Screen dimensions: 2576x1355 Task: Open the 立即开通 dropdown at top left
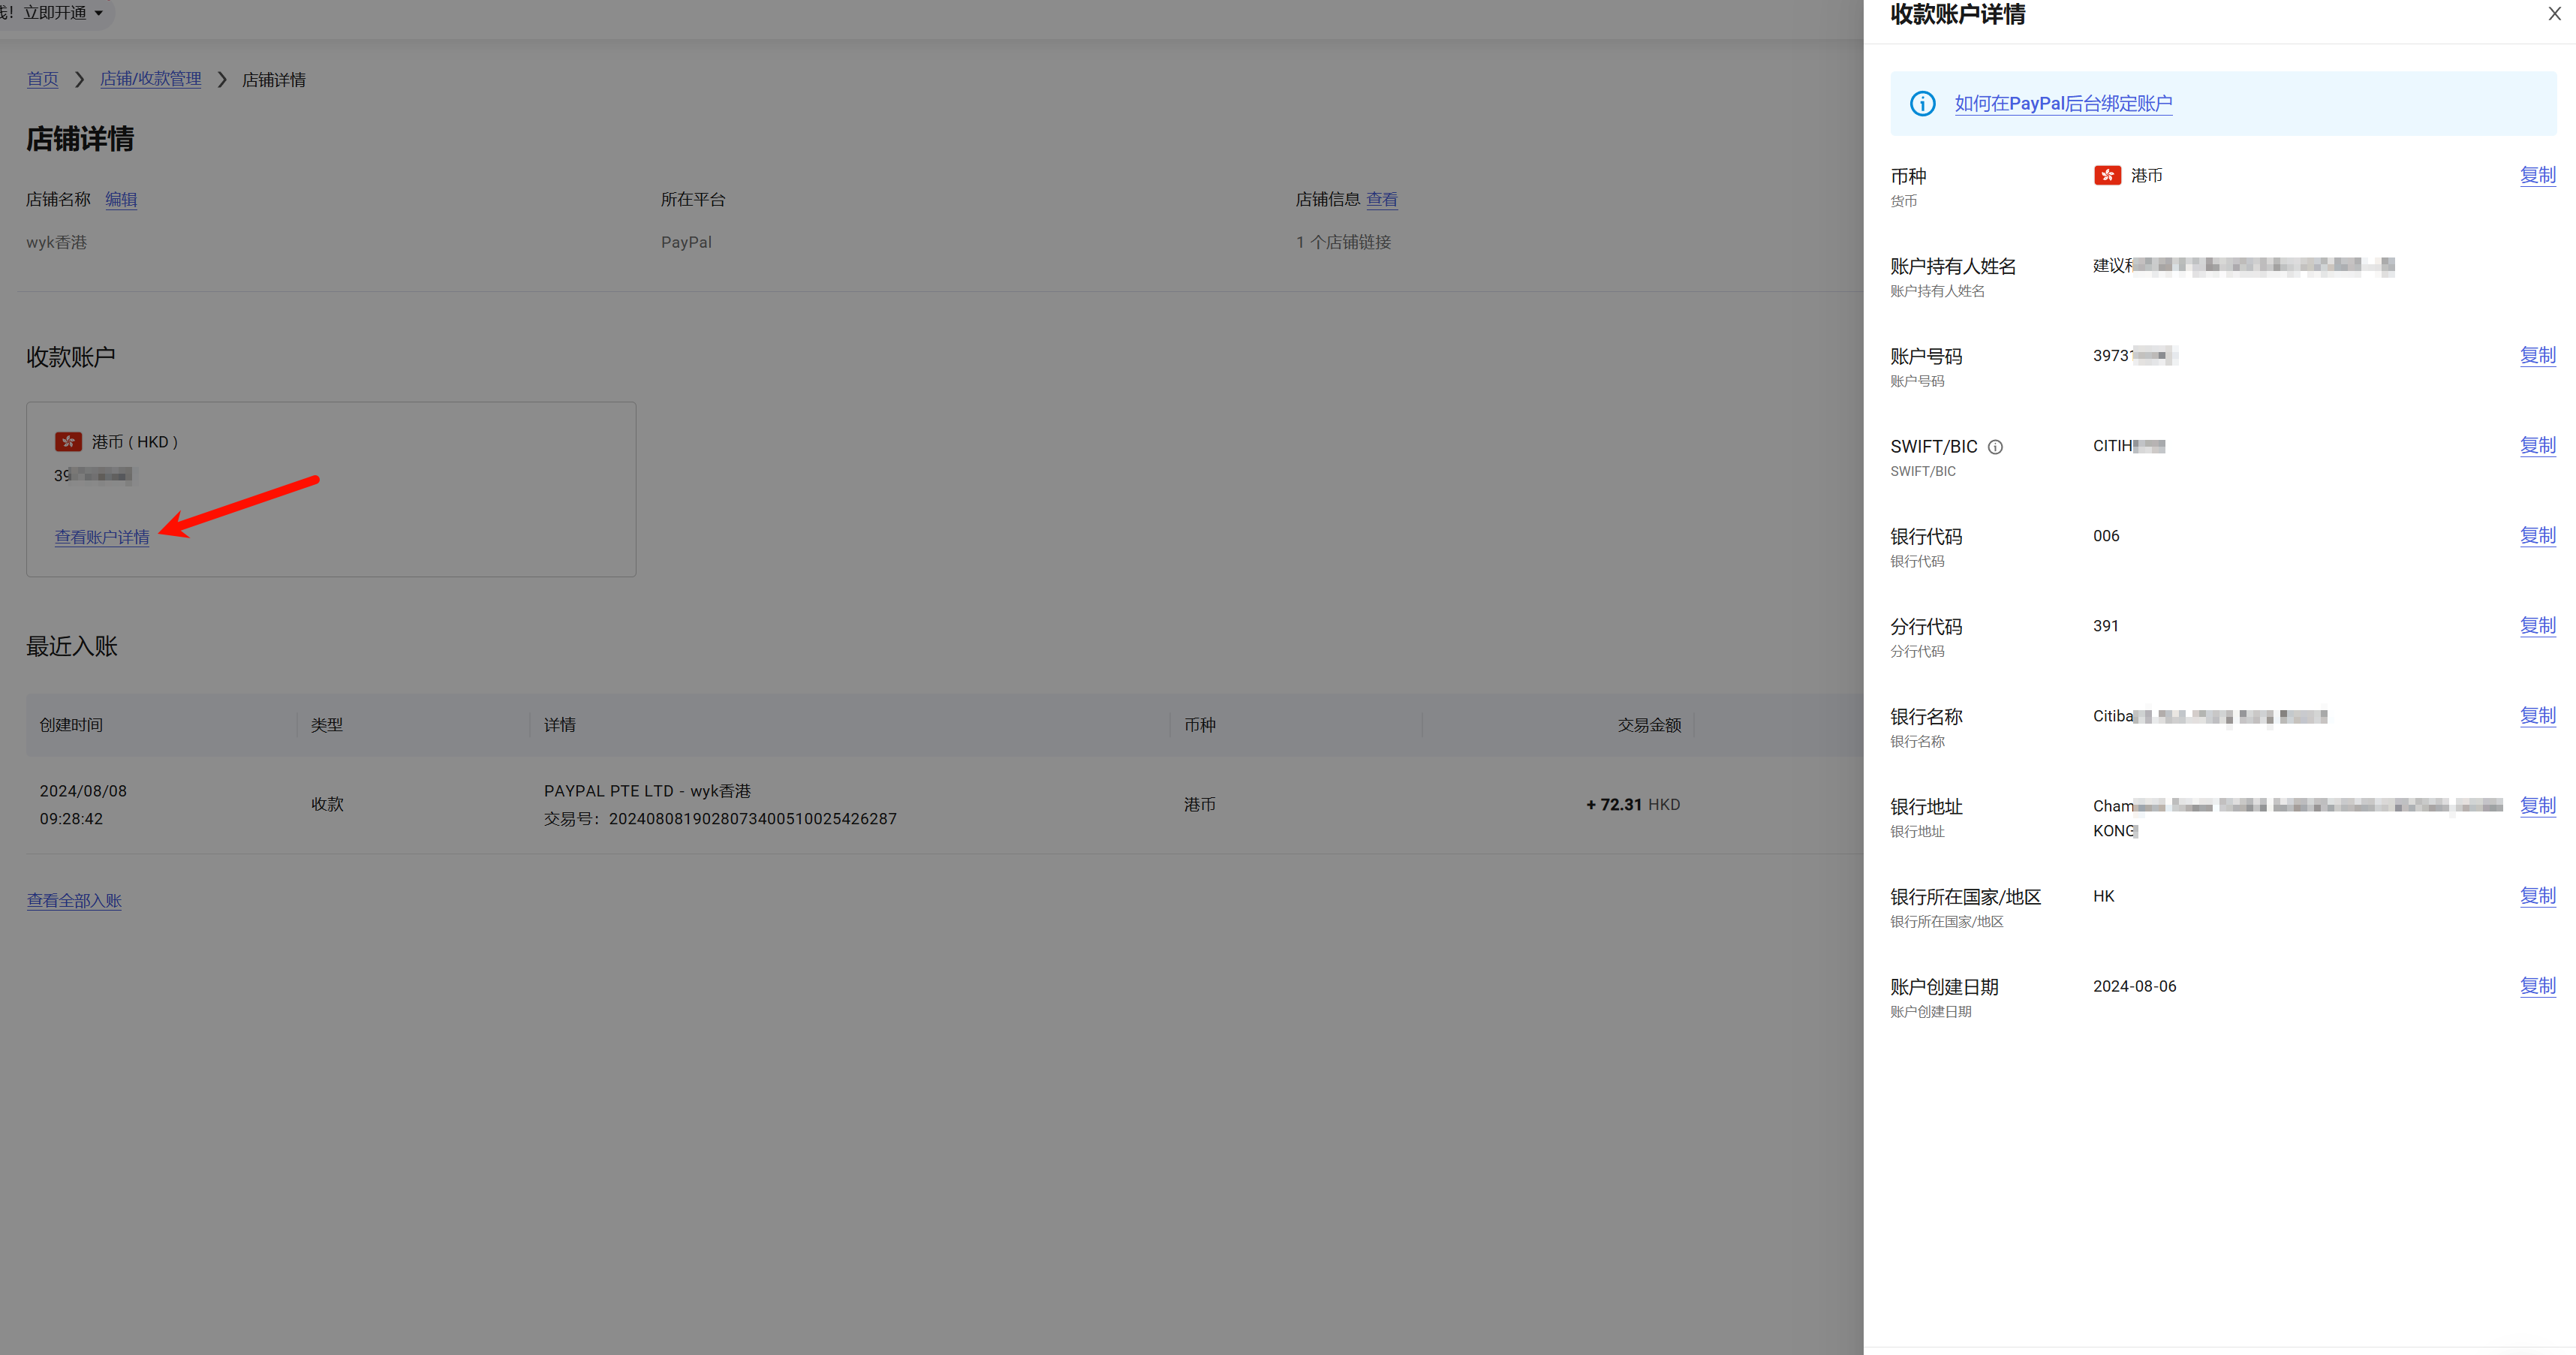[x=62, y=13]
